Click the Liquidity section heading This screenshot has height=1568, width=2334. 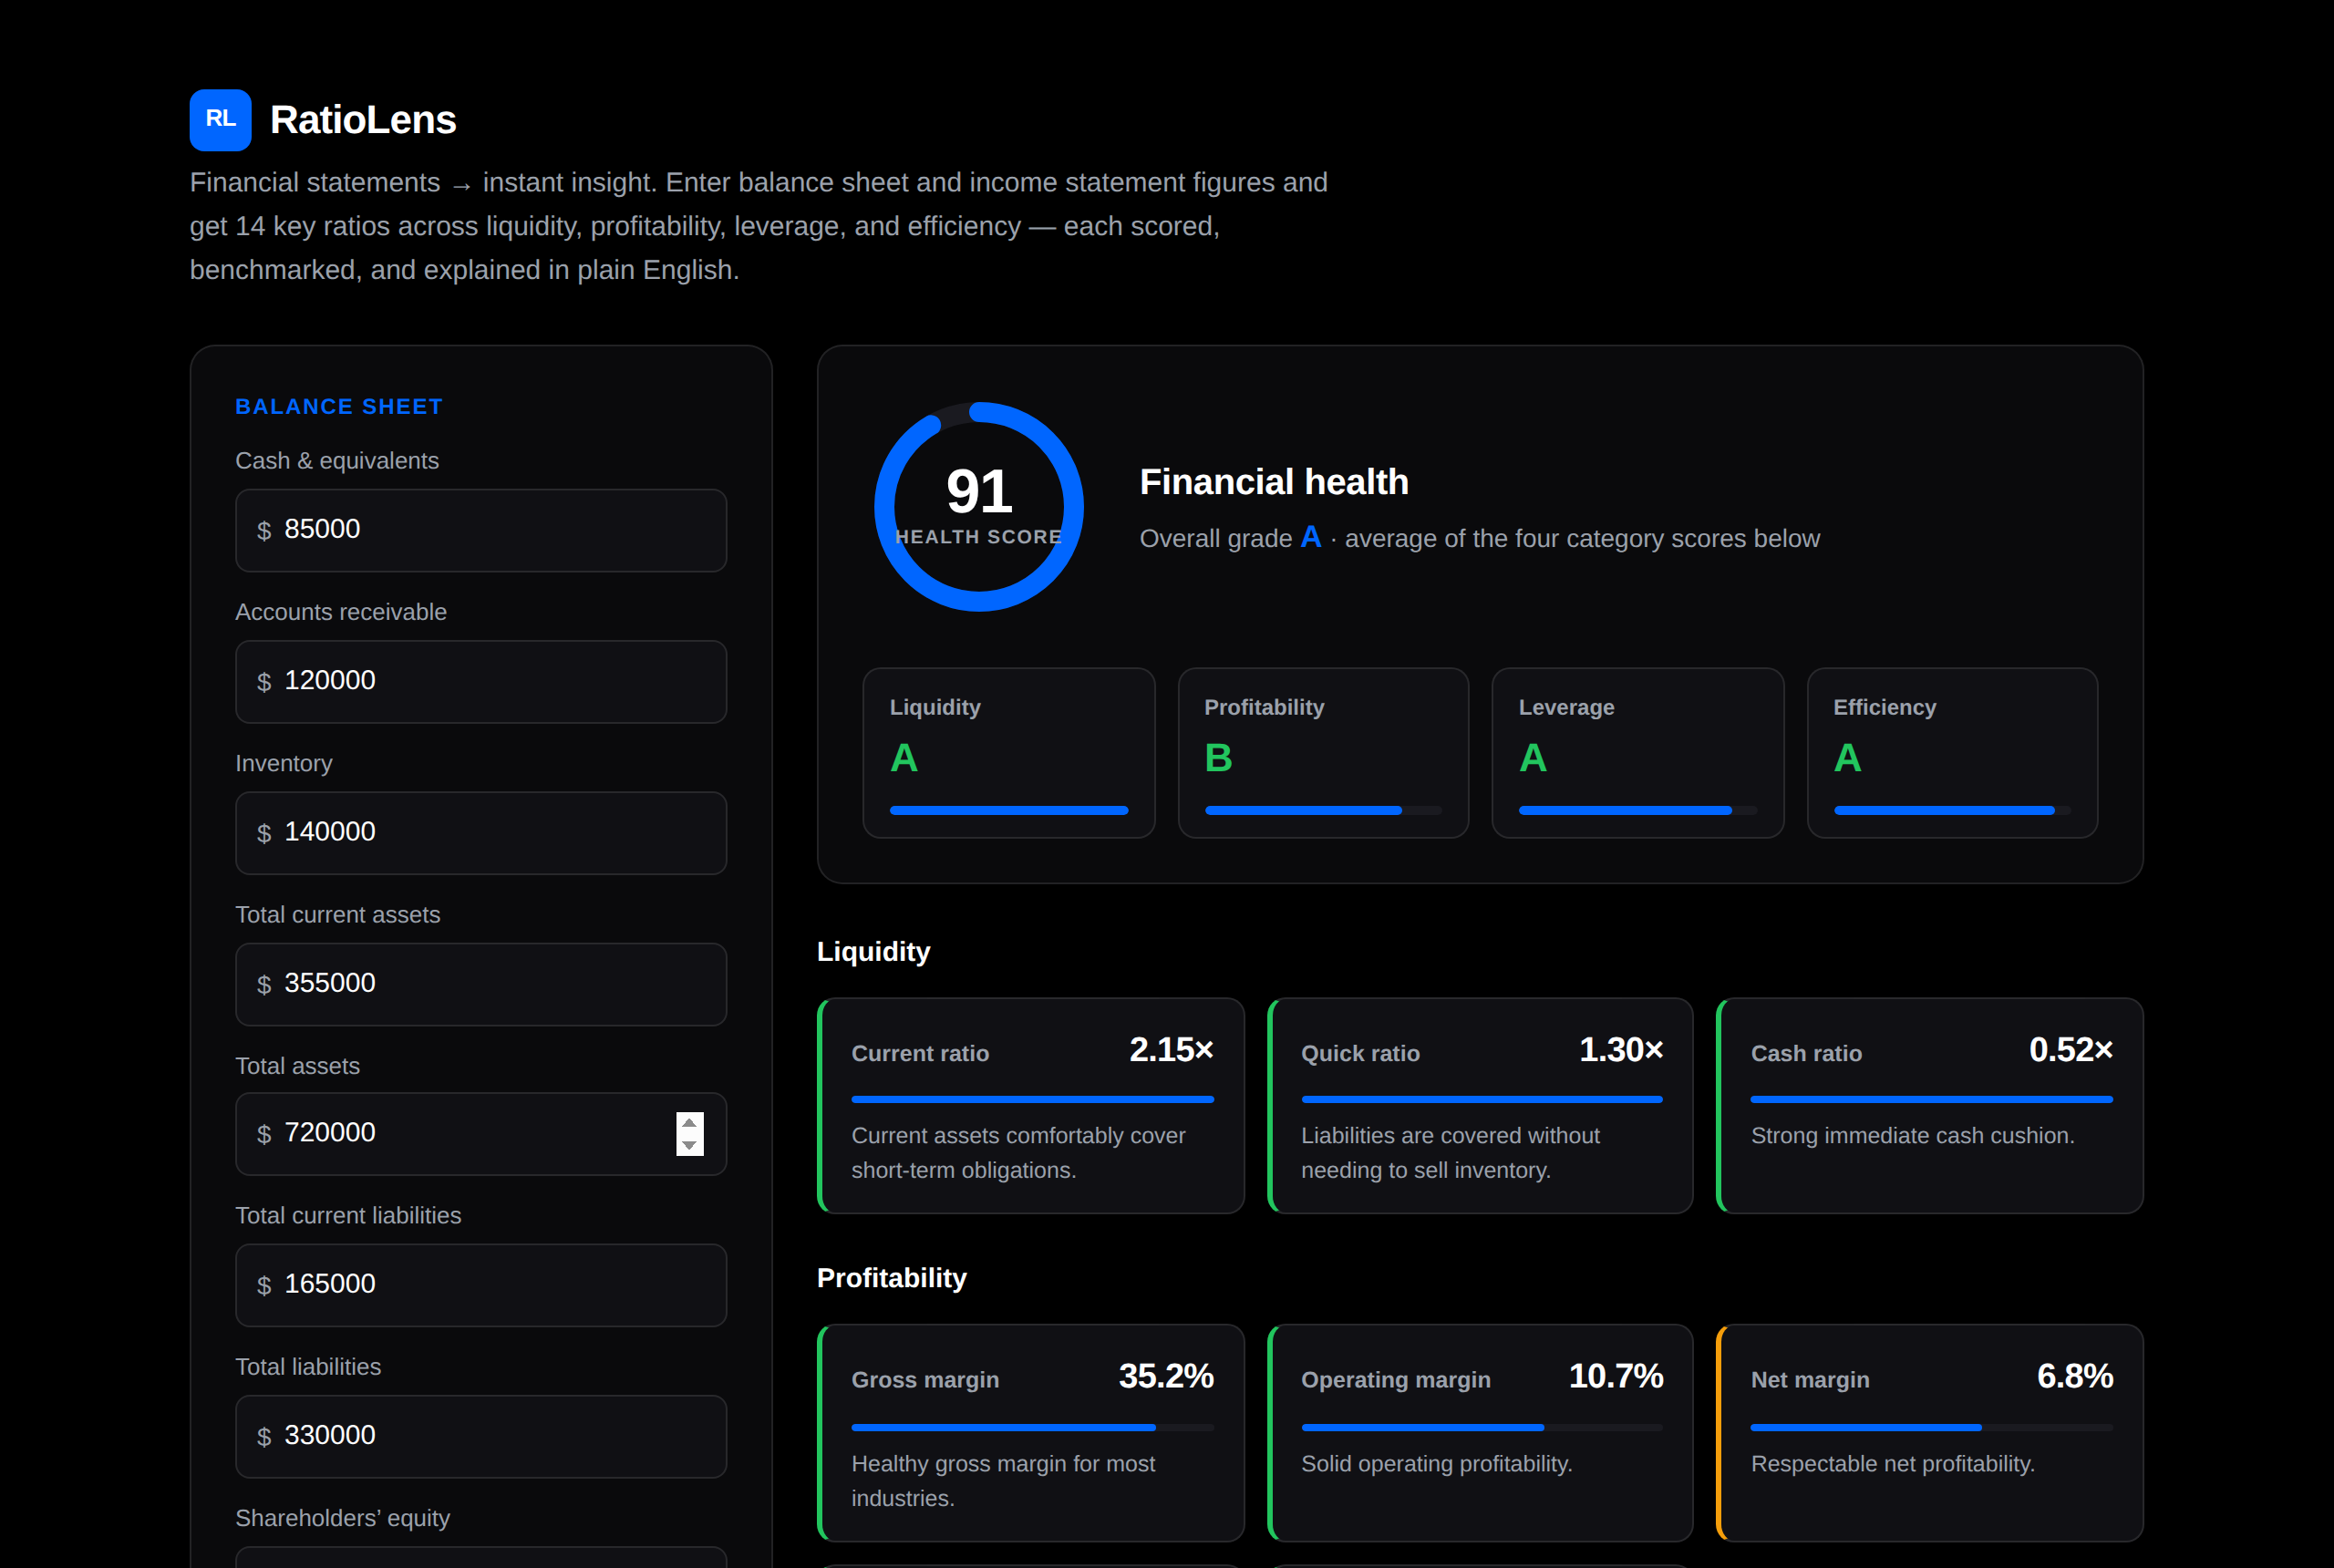(x=873, y=952)
